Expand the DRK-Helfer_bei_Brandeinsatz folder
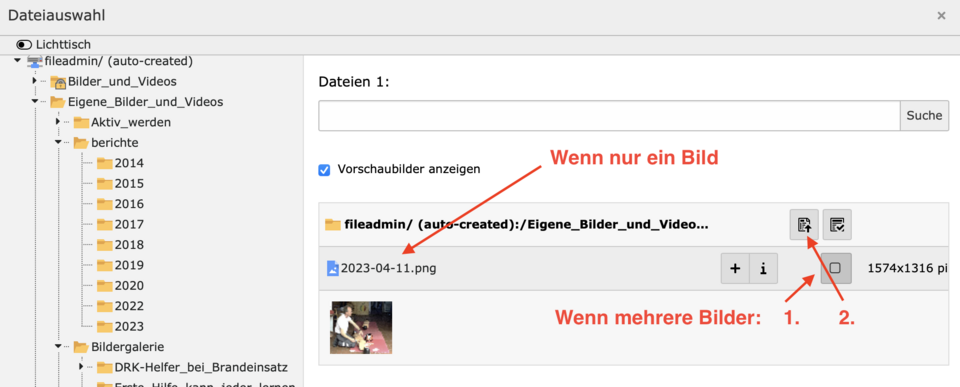Image resolution: width=960 pixels, height=387 pixels. pyautogui.click(x=81, y=367)
